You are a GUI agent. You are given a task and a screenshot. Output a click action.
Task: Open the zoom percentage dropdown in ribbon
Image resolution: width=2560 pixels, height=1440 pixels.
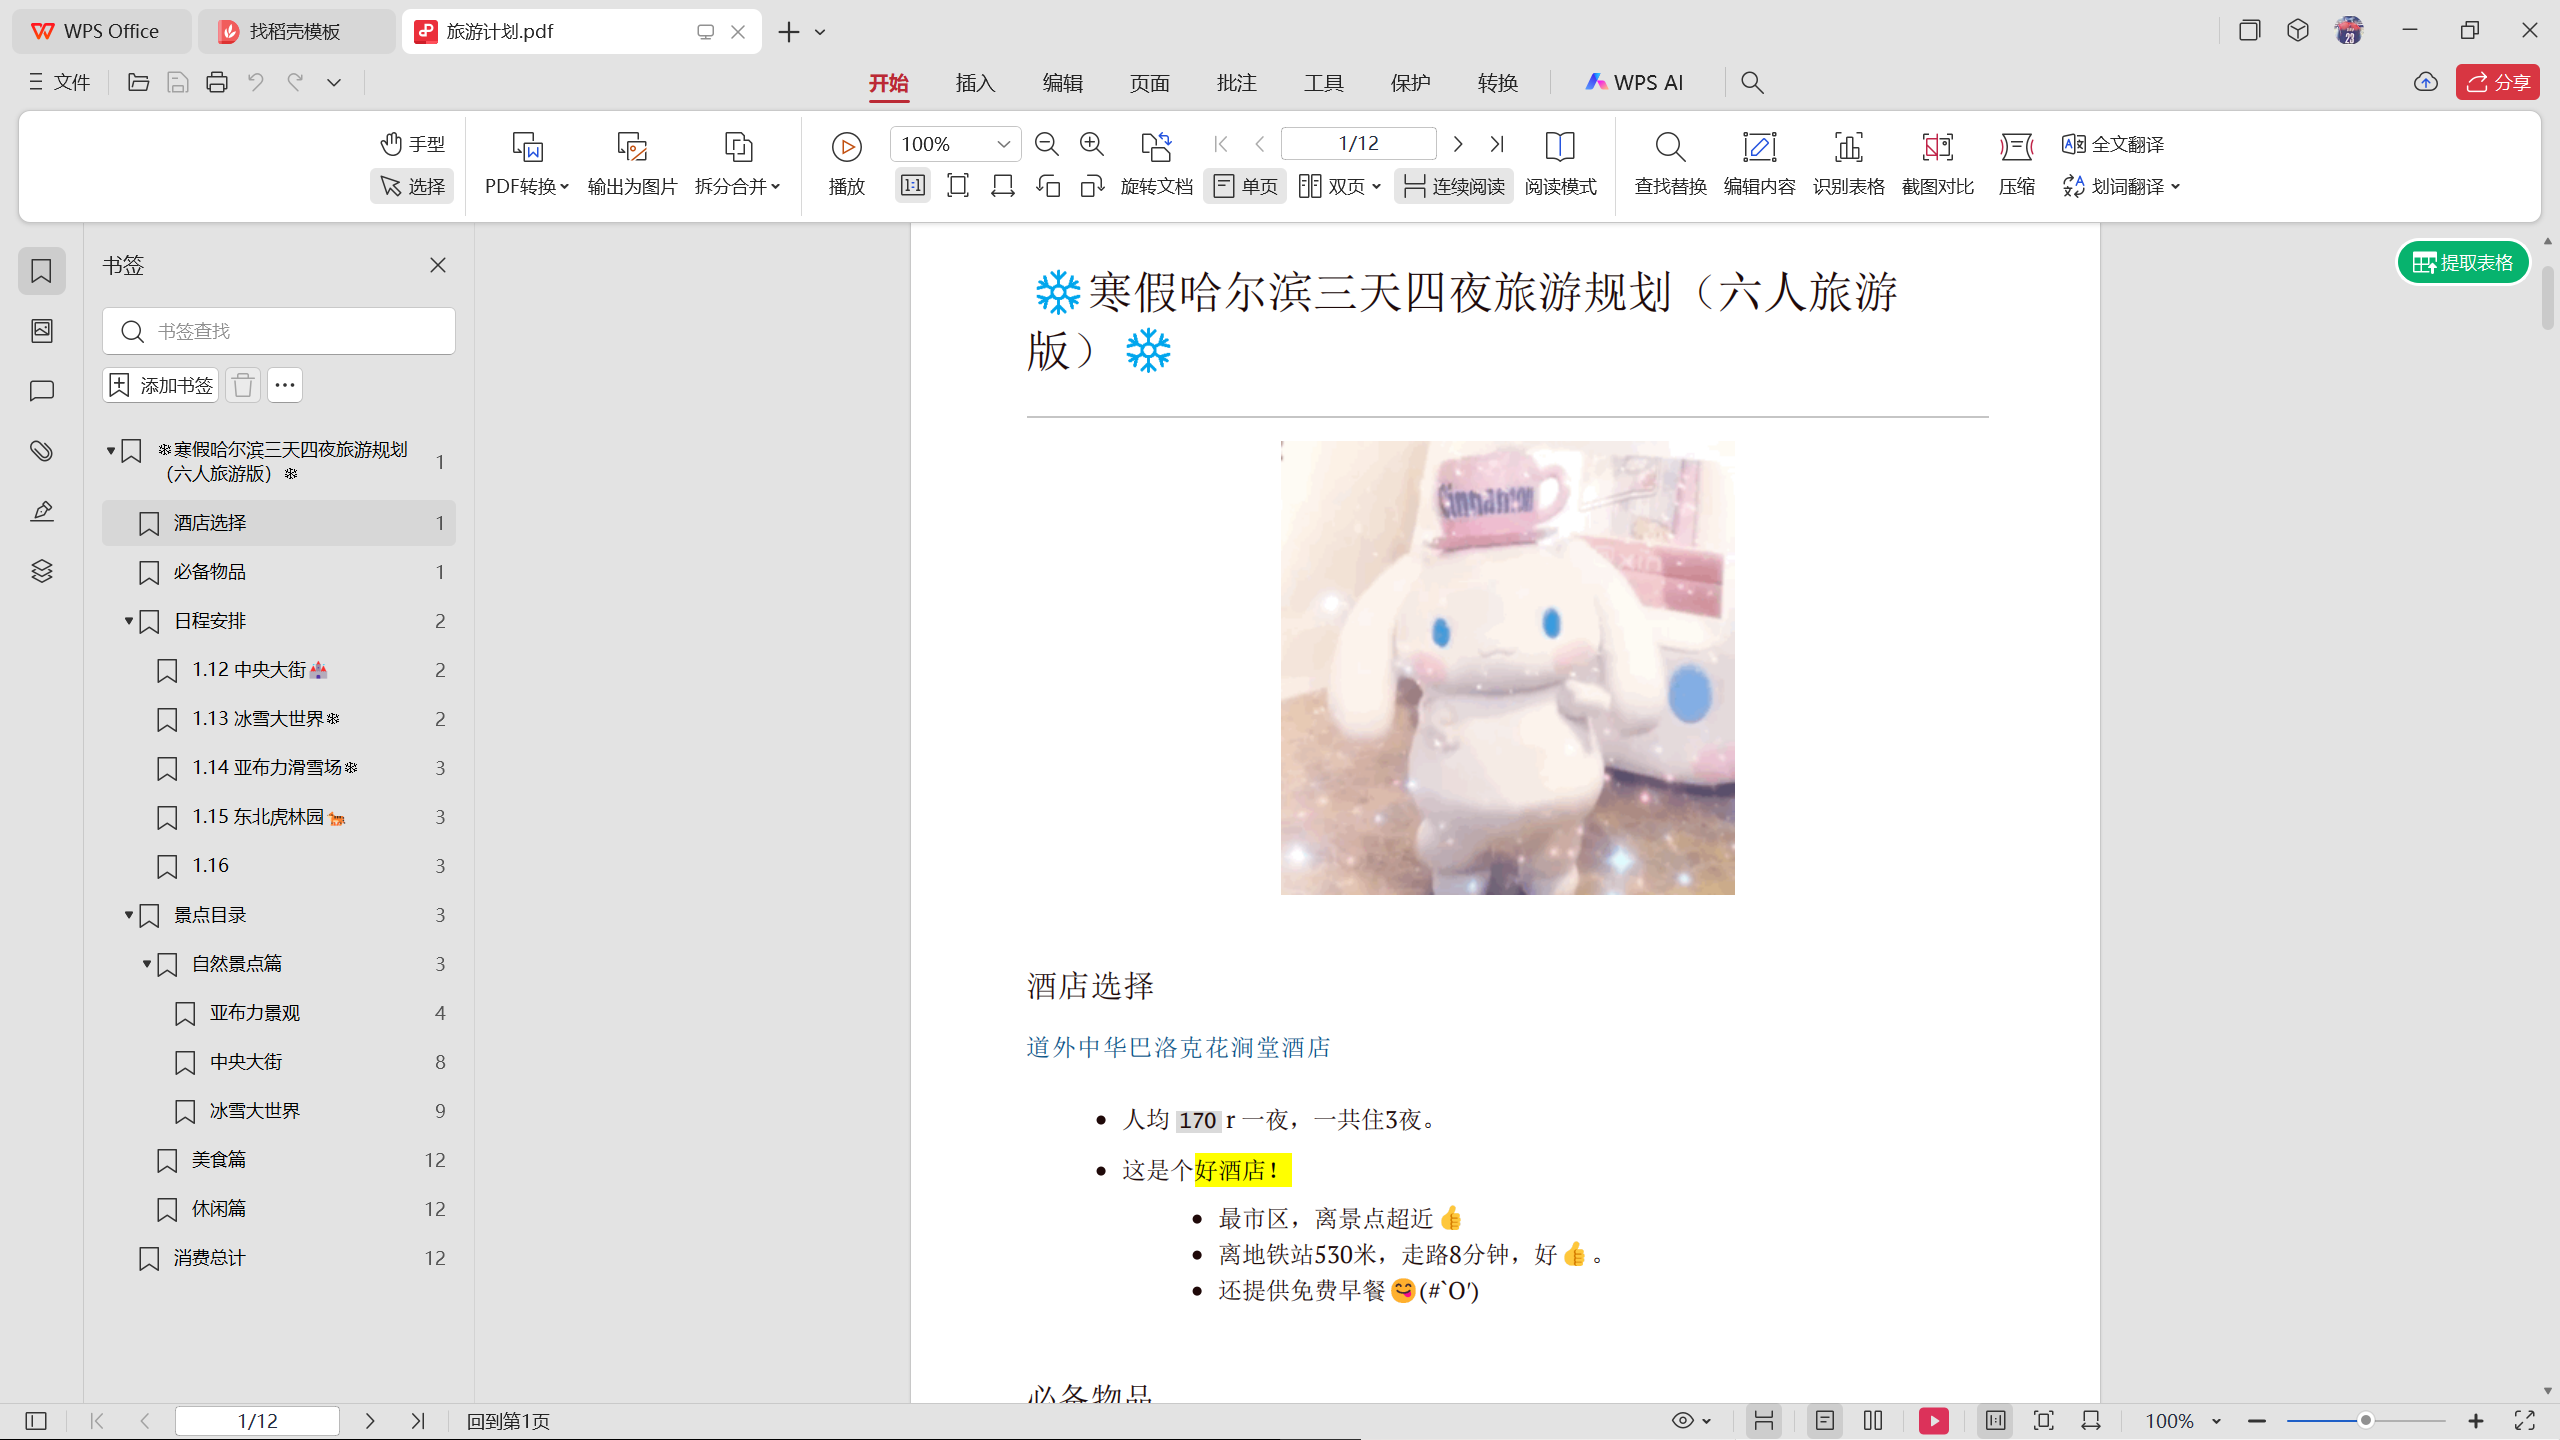1004,144
